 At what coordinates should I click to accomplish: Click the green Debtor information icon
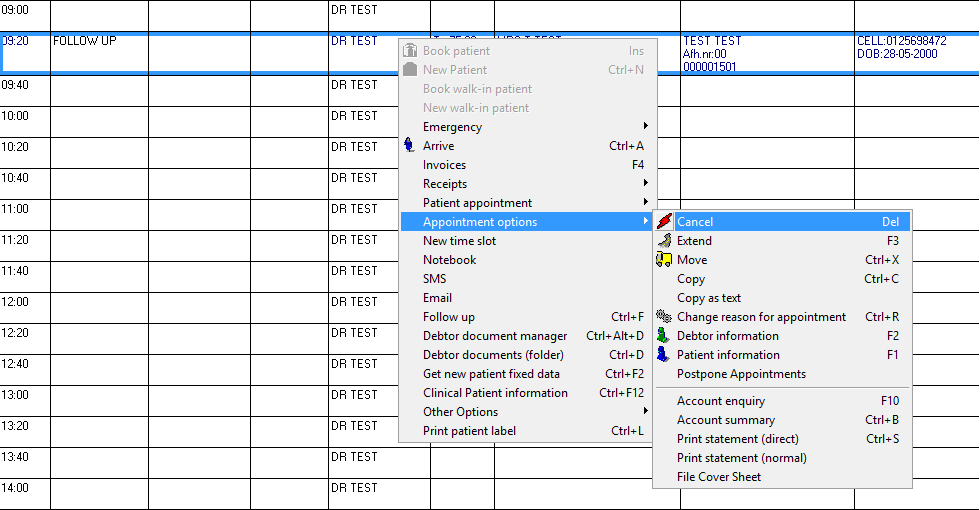[664, 336]
